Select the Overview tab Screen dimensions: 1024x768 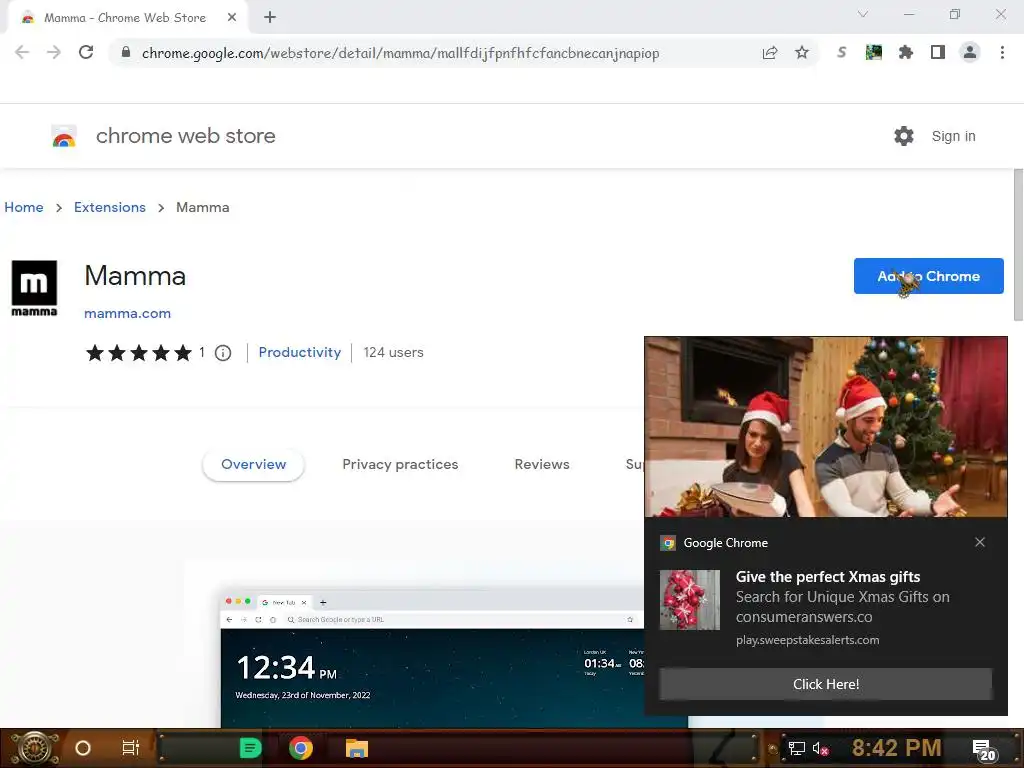coord(253,464)
